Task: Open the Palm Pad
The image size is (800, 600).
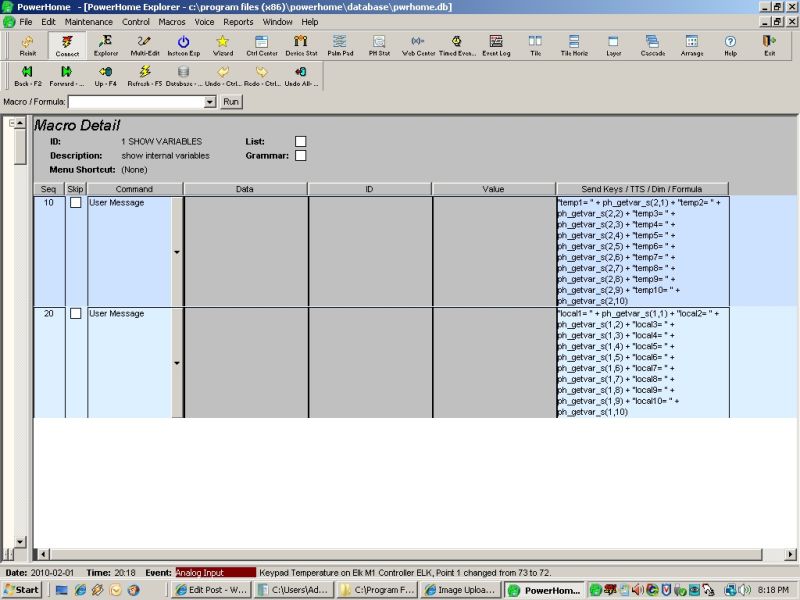Action: coord(340,45)
